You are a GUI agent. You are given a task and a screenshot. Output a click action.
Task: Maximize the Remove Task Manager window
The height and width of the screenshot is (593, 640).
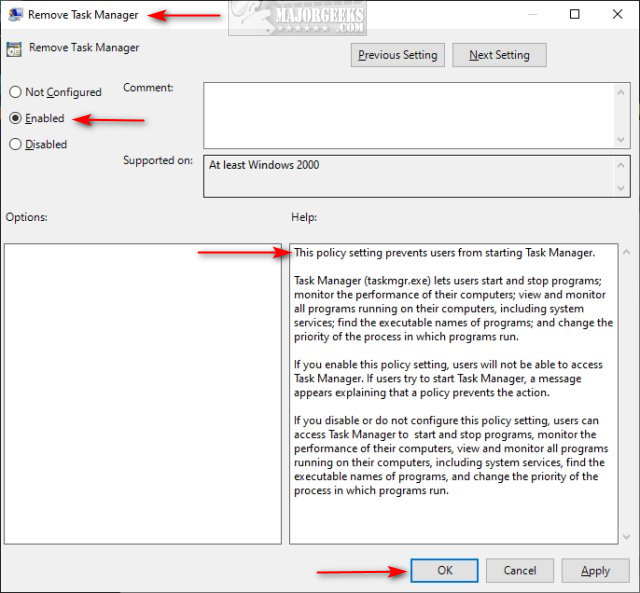[575, 14]
